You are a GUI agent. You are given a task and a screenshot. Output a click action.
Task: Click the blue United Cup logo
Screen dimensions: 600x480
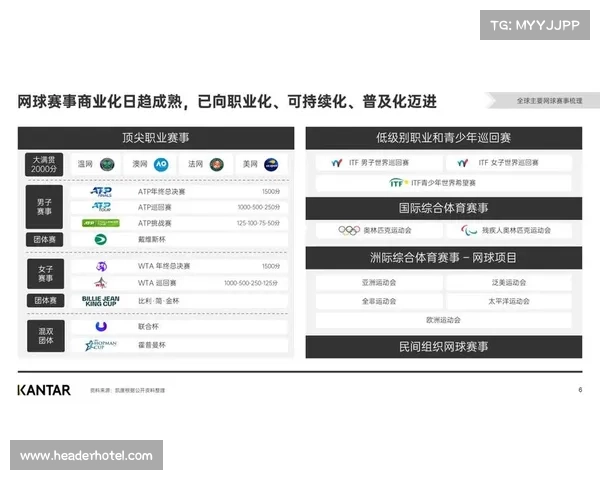[101, 326]
